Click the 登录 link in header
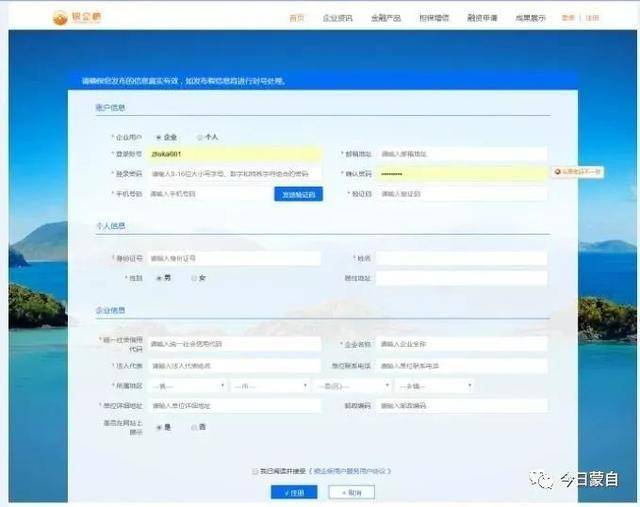The height and width of the screenshot is (507, 640). [568, 18]
